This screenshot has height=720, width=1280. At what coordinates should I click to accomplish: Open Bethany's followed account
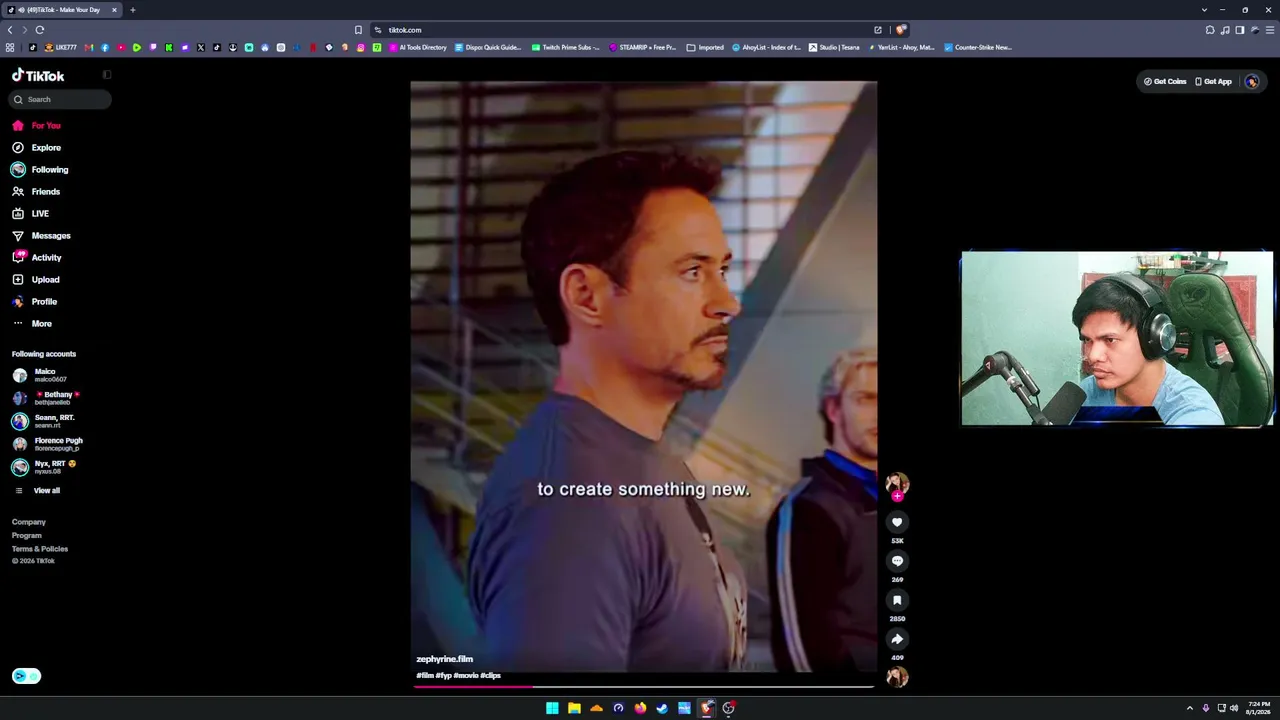click(46, 398)
